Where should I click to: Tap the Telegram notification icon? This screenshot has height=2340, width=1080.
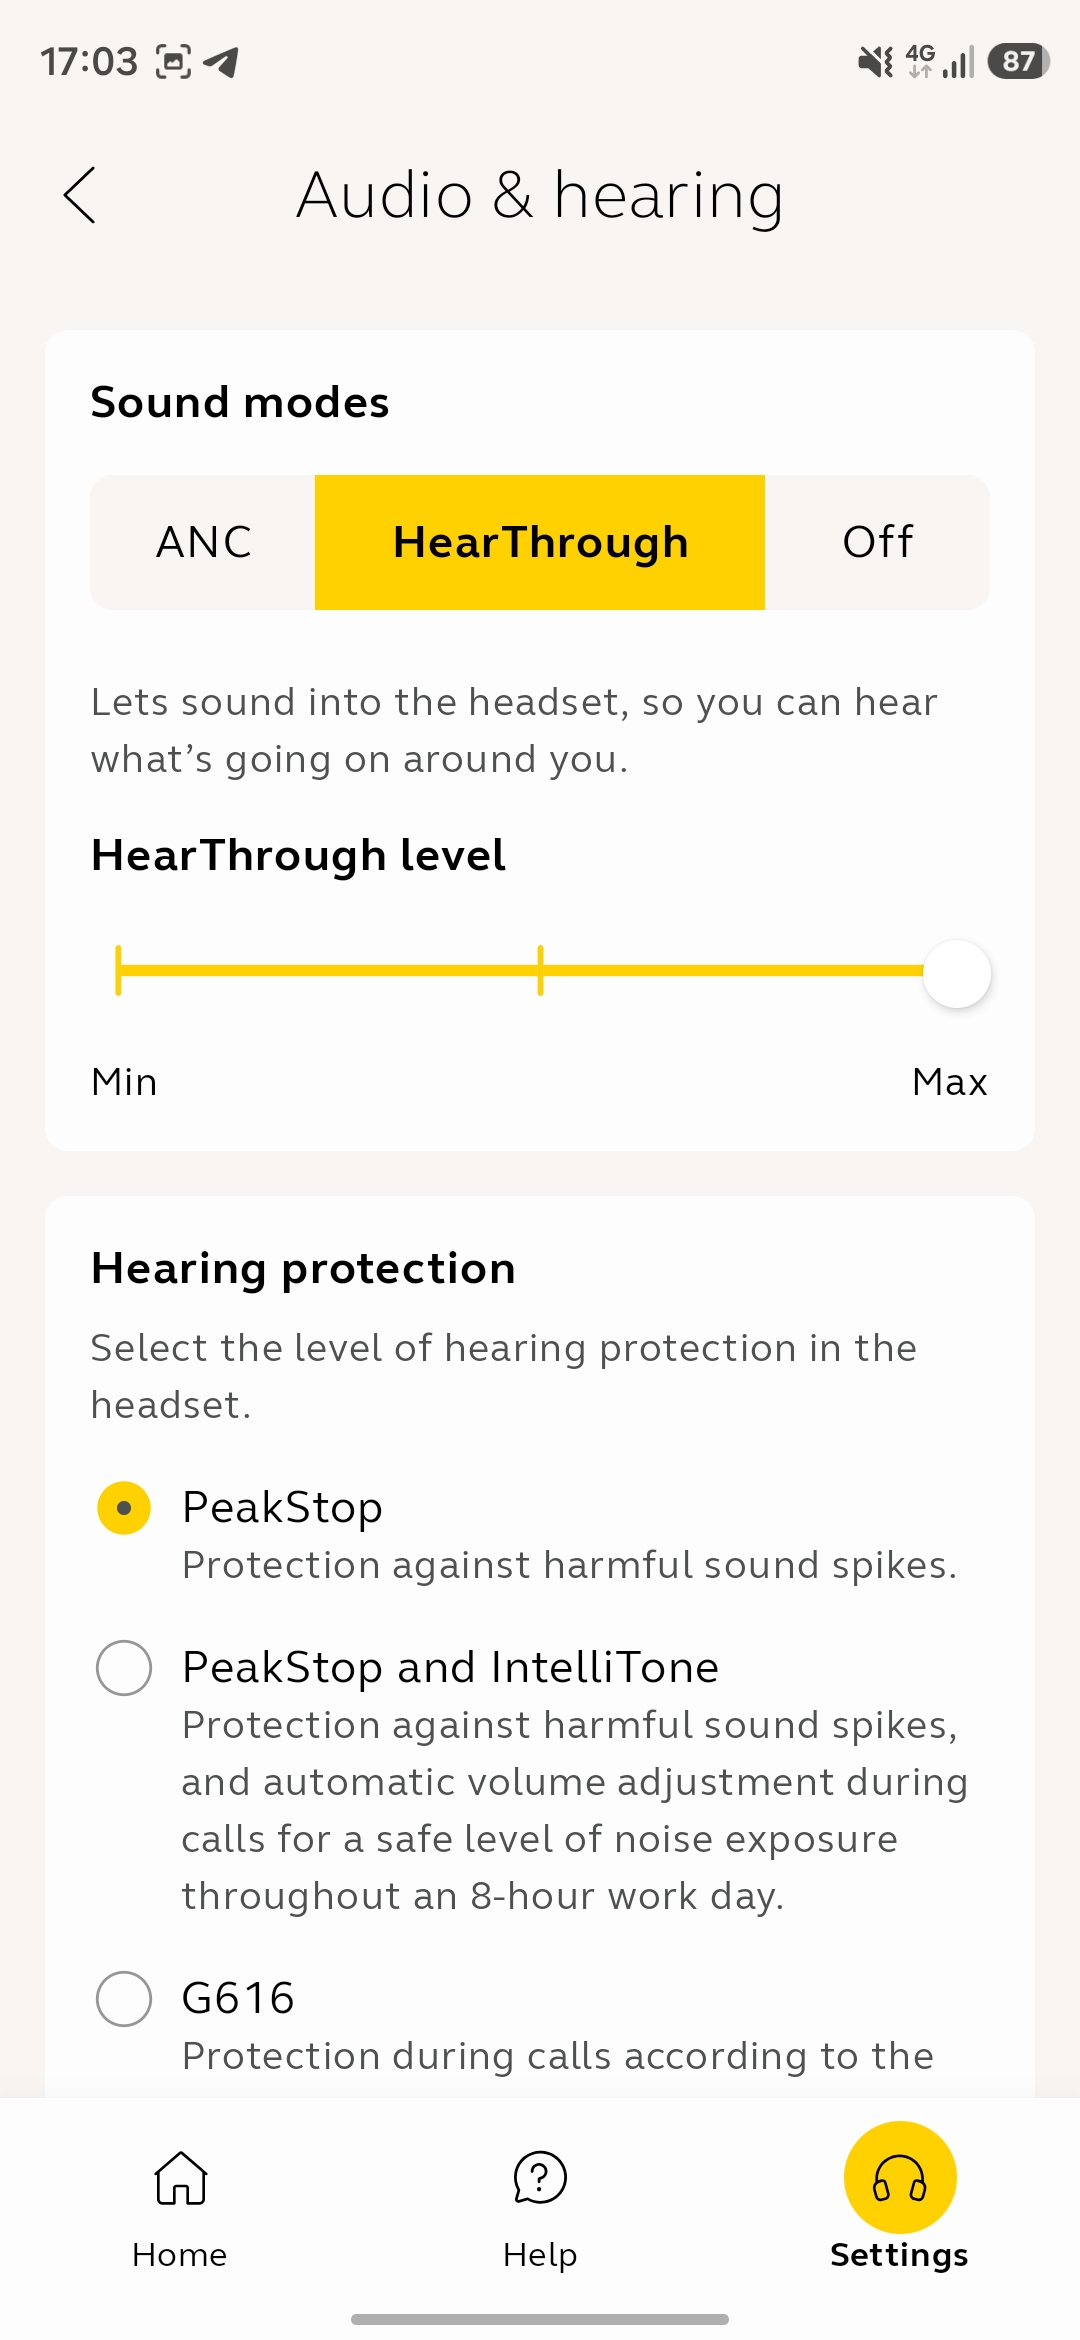tap(221, 62)
